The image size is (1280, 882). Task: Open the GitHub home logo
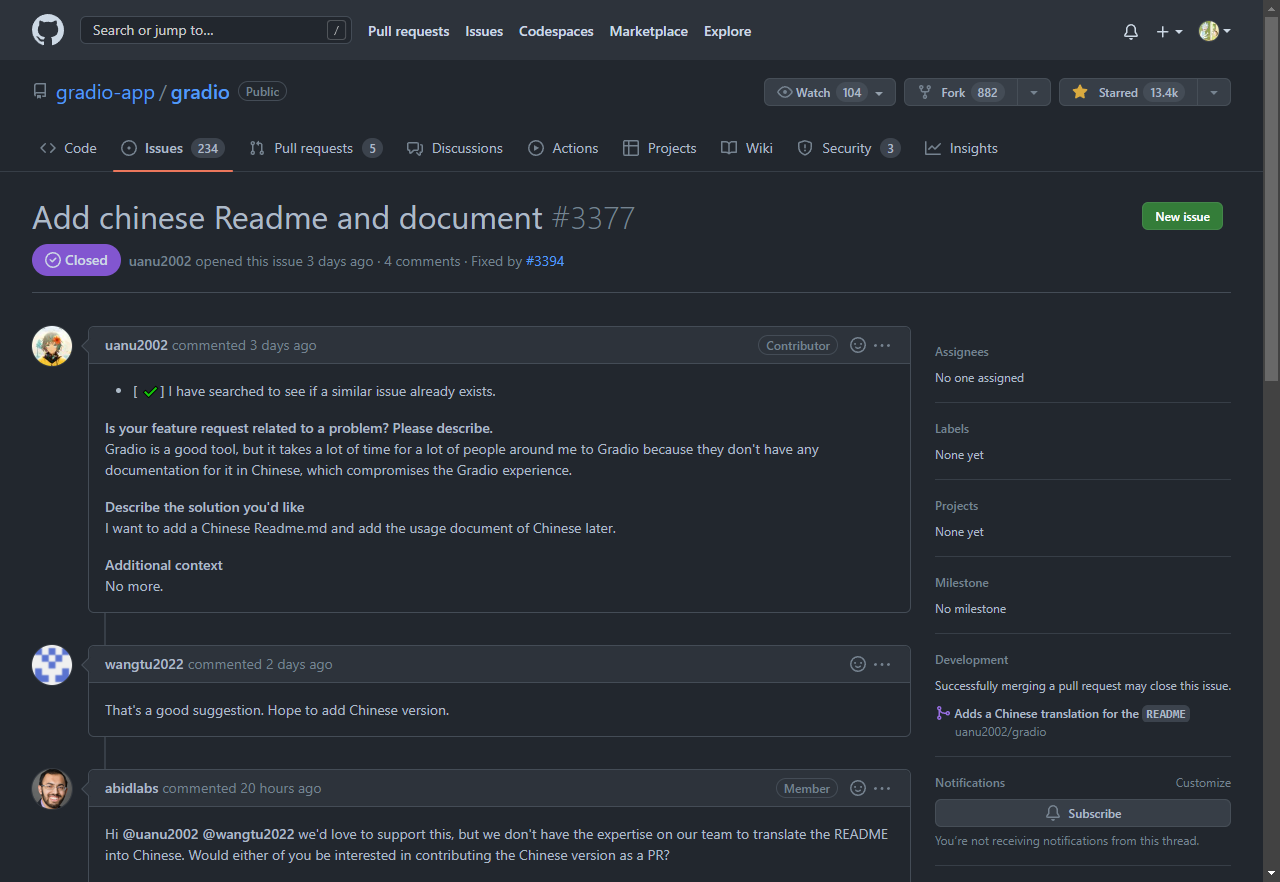(x=48, y=30)
